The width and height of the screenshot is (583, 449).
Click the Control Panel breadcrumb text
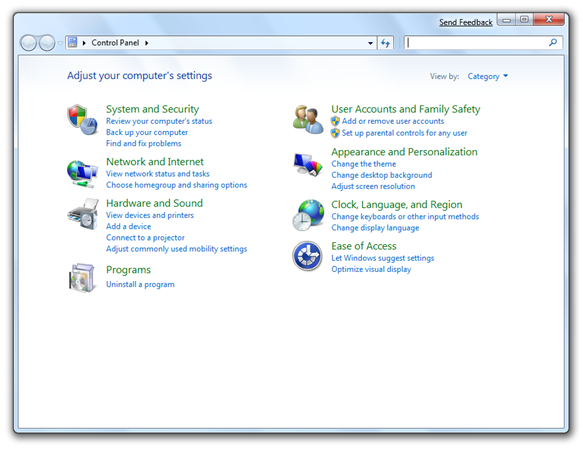pyautogui.click(x=115, y=43)
